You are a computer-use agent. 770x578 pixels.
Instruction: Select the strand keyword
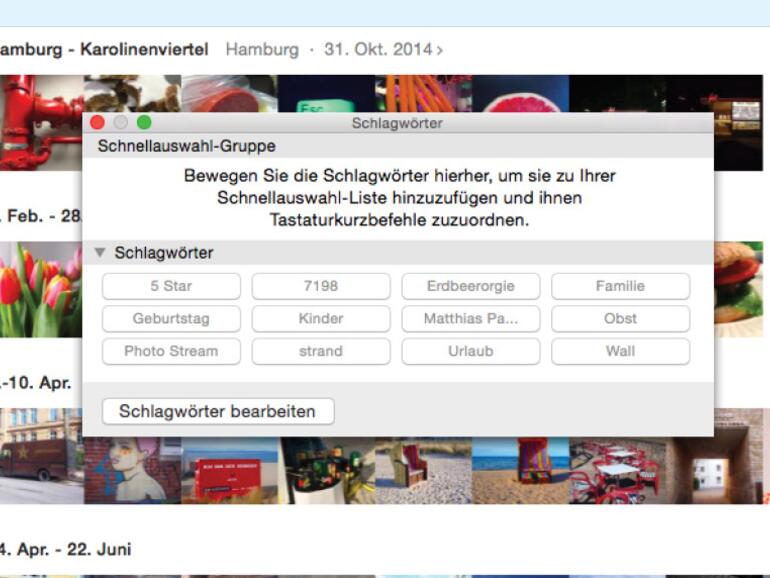click(321, 351)
